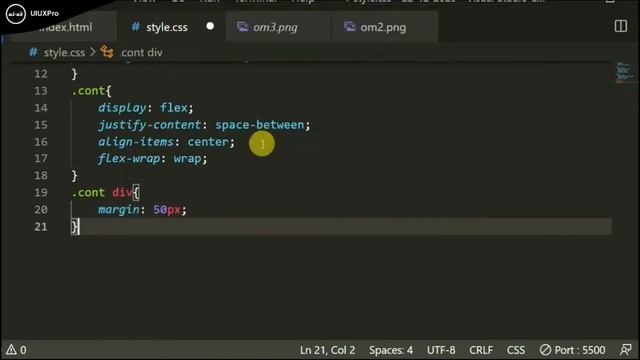Click the breadcrumb selector symbol icon
The image size is (640, 360).
(x=107, y=52)
